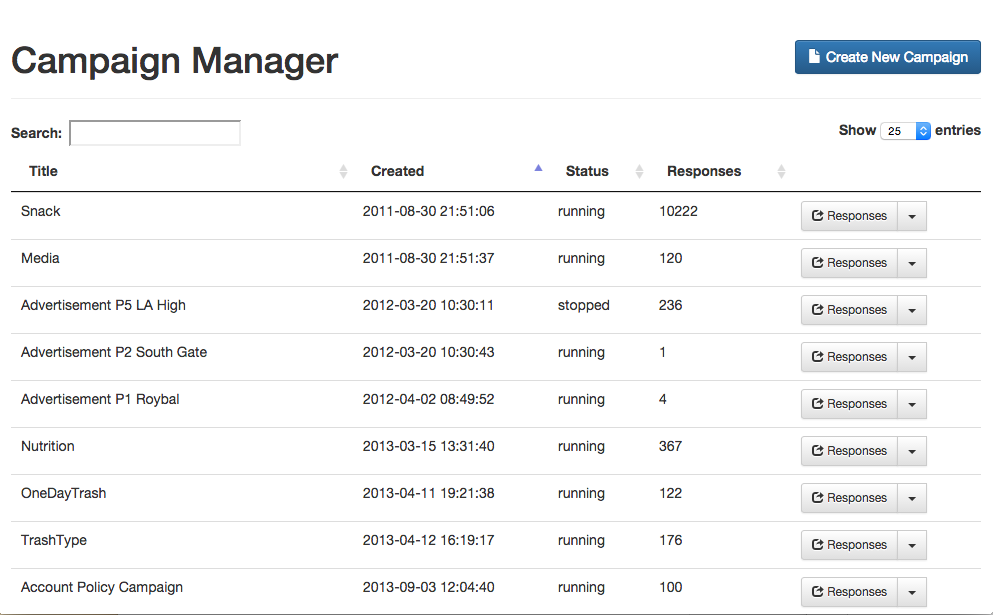Focus the Search input field
The height and width of the screenshot is (615, 993).
(x=155, y=133)
